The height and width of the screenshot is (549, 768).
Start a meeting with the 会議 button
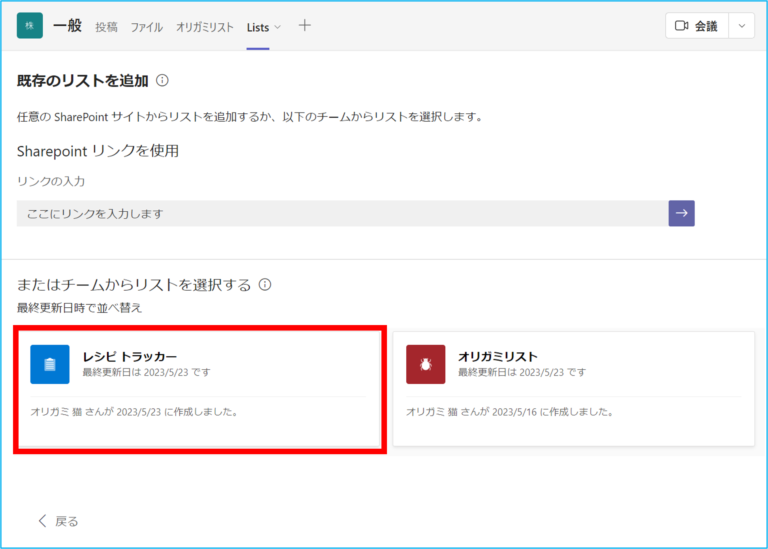click(x=697, y=26)
